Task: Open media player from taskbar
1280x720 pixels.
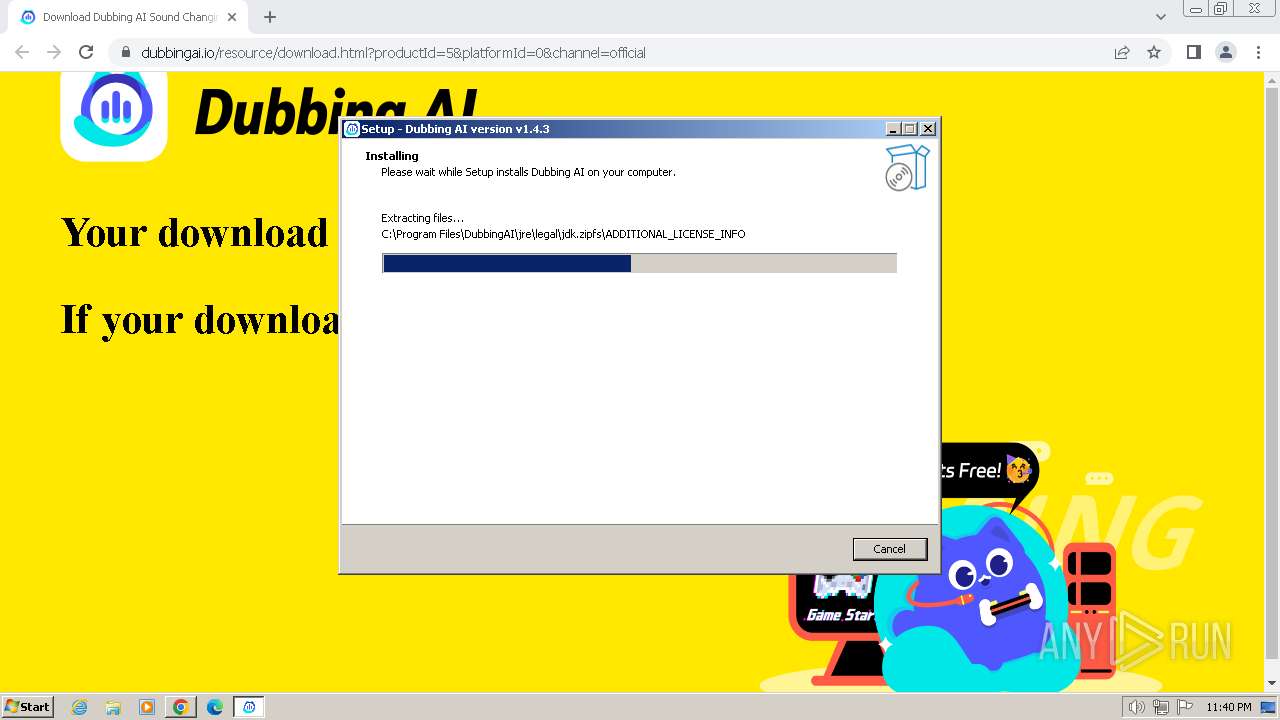Action: tap(147, 707)
